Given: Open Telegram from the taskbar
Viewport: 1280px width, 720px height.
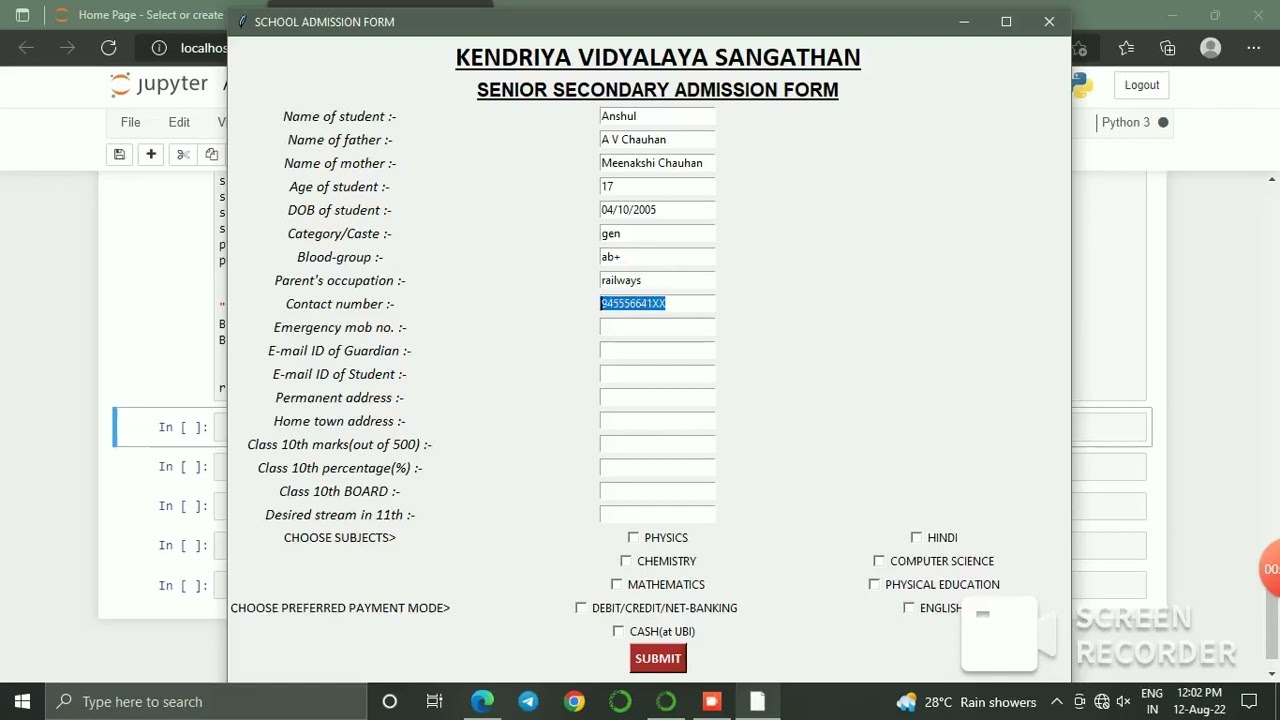Looking at the screenshot, I should [x=528, y=702].
